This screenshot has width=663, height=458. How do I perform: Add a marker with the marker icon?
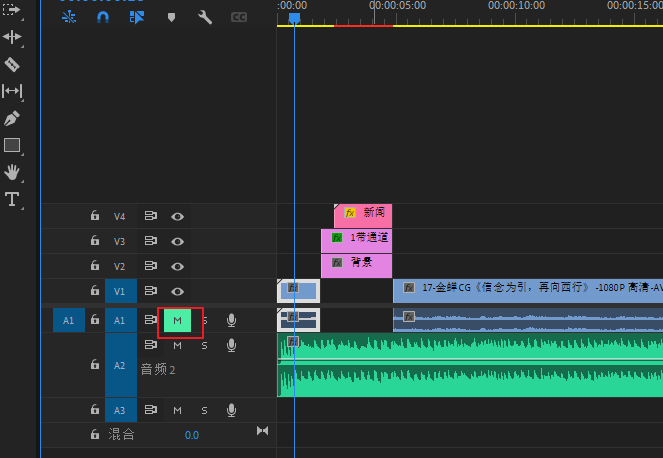171,17
